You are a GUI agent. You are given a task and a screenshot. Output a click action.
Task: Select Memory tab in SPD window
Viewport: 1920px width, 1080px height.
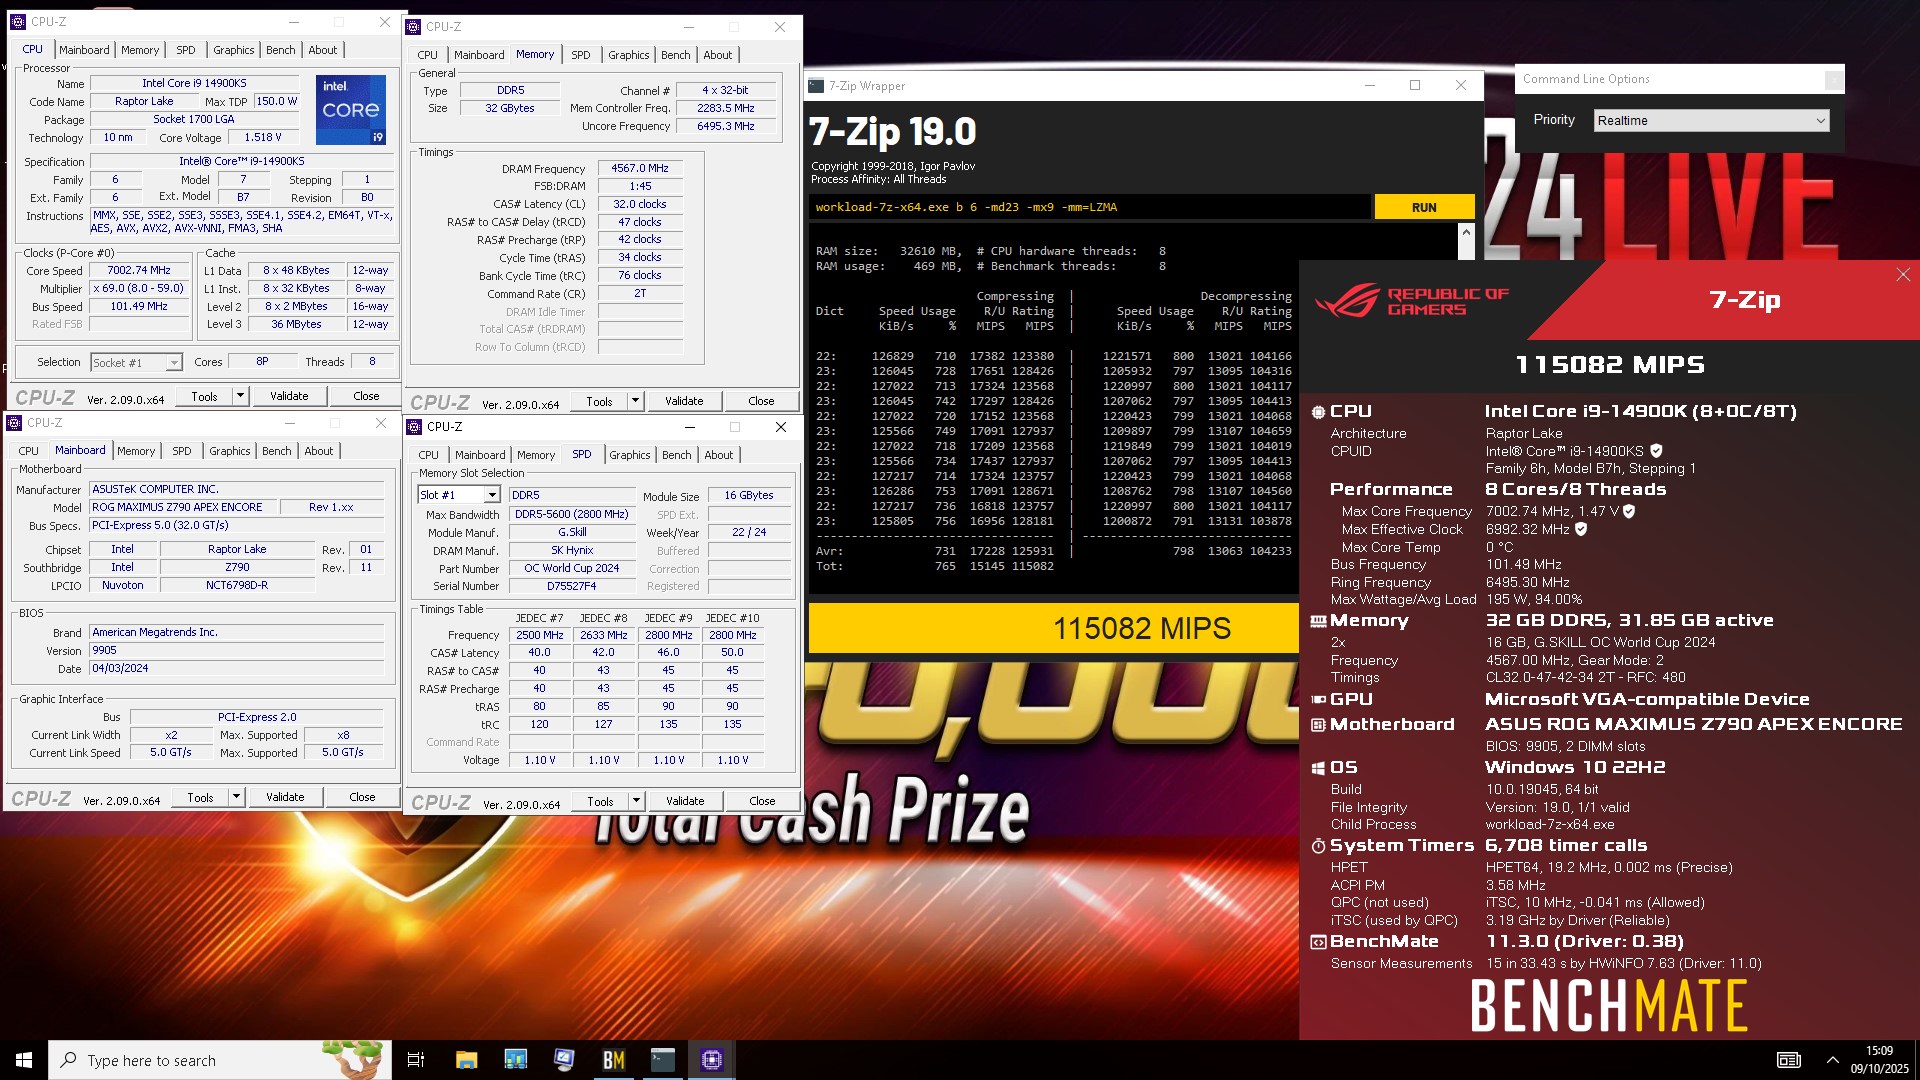point(536,455)
